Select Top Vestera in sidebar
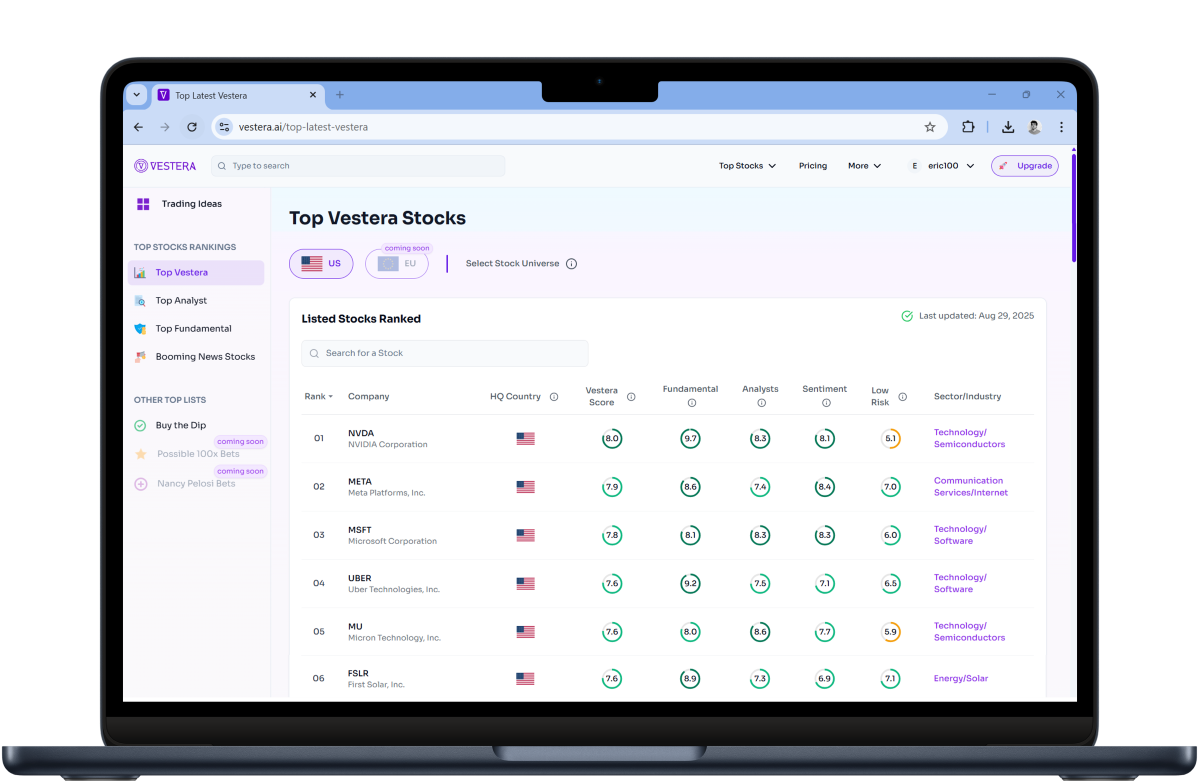The image size is (1200, 783). click(196, 273)
